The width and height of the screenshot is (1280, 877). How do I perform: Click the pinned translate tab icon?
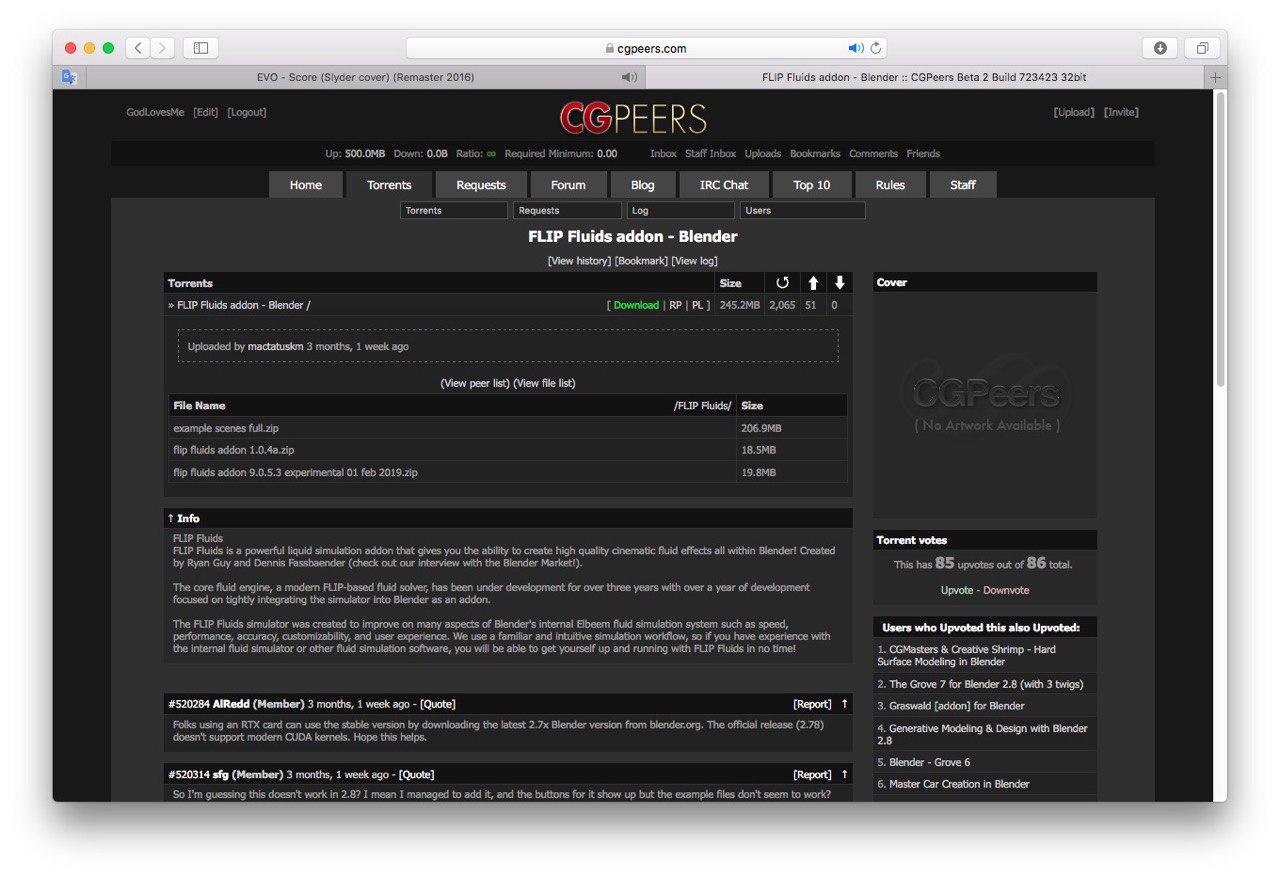(x=69, y=77)
